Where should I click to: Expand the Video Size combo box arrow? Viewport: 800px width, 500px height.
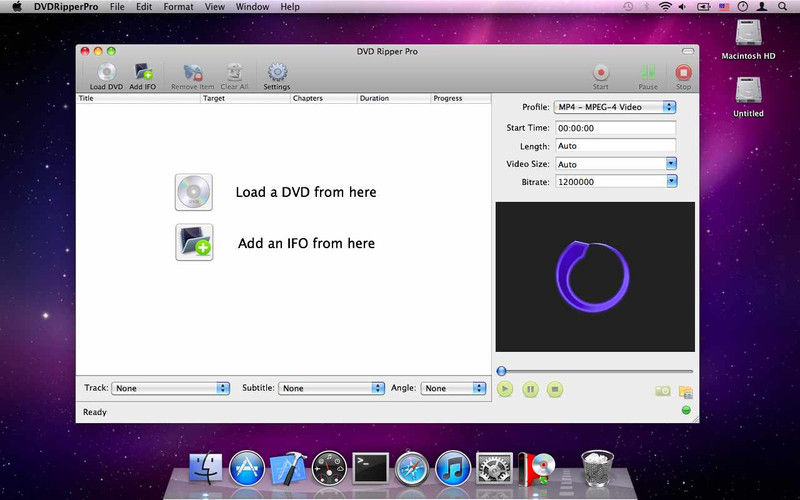coord(671,164)
